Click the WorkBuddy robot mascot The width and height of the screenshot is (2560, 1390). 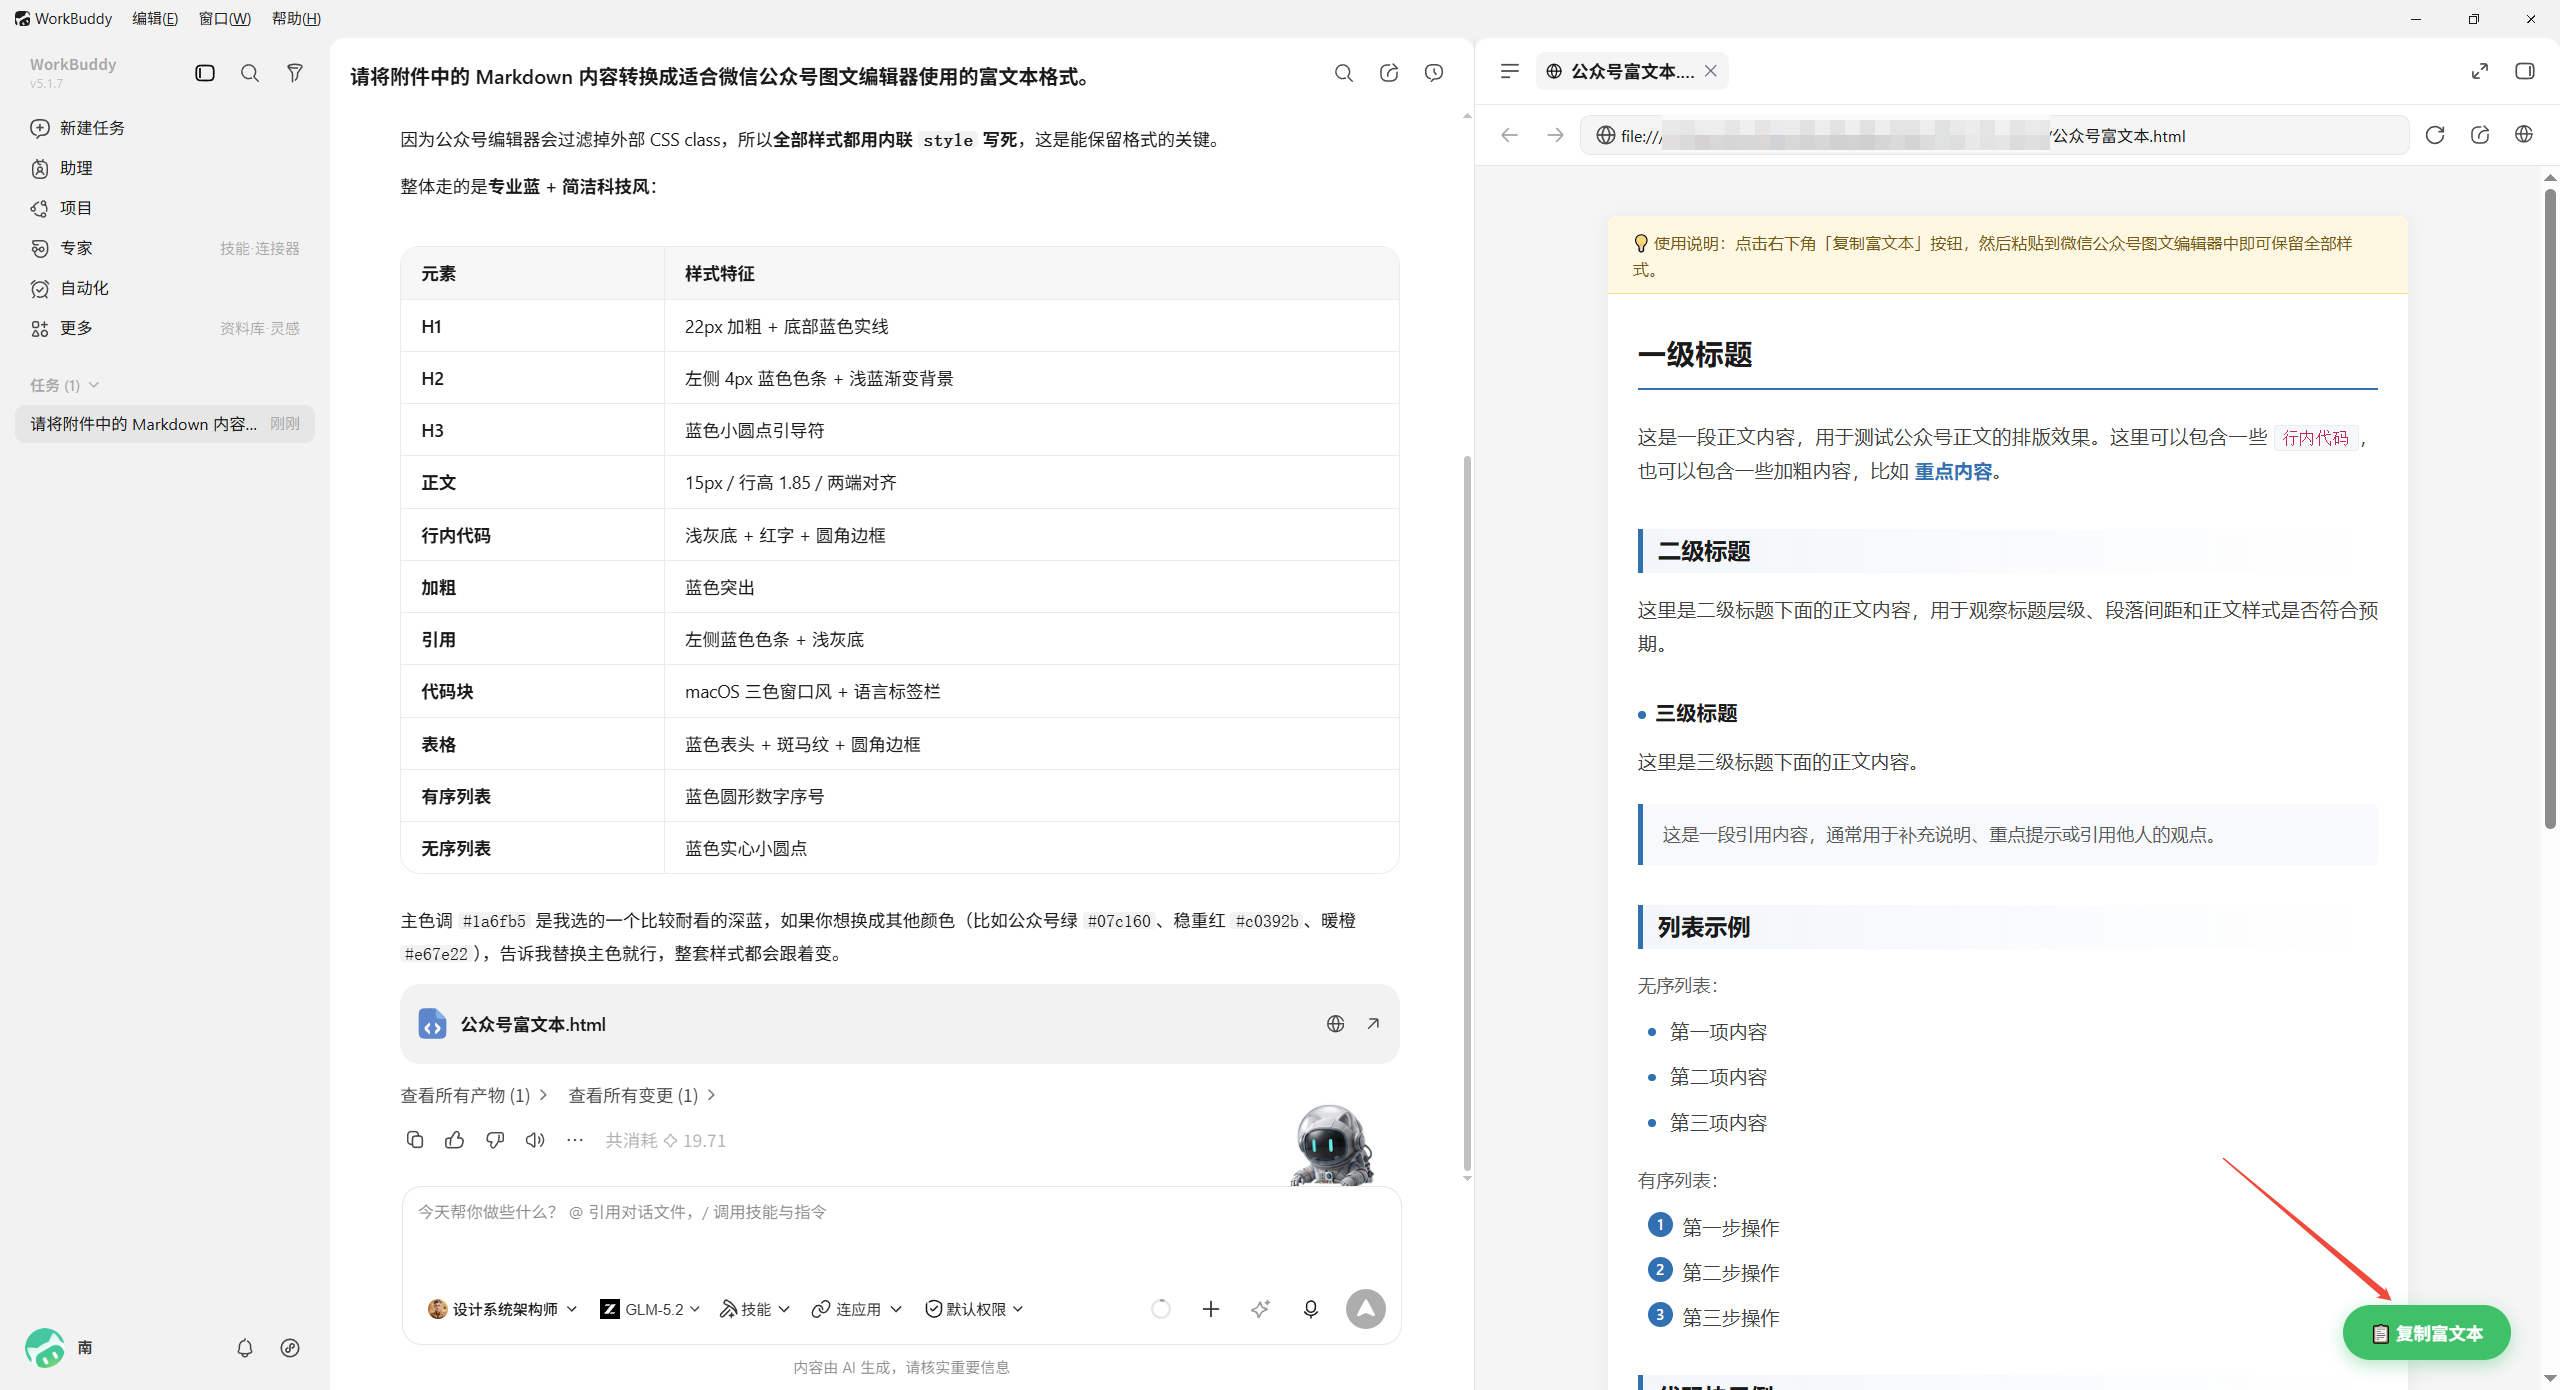click(x=1332, y=1145)
